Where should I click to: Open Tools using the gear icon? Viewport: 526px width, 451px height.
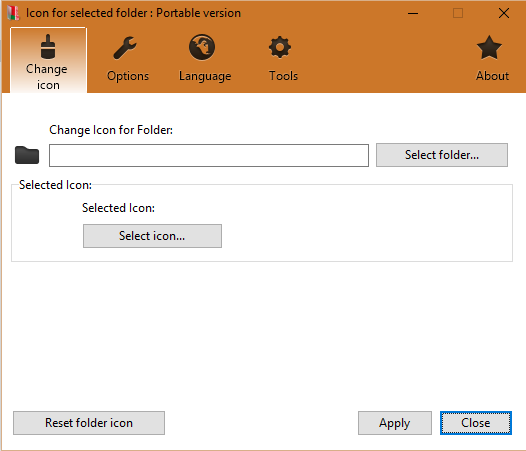(x=280, y=47)
